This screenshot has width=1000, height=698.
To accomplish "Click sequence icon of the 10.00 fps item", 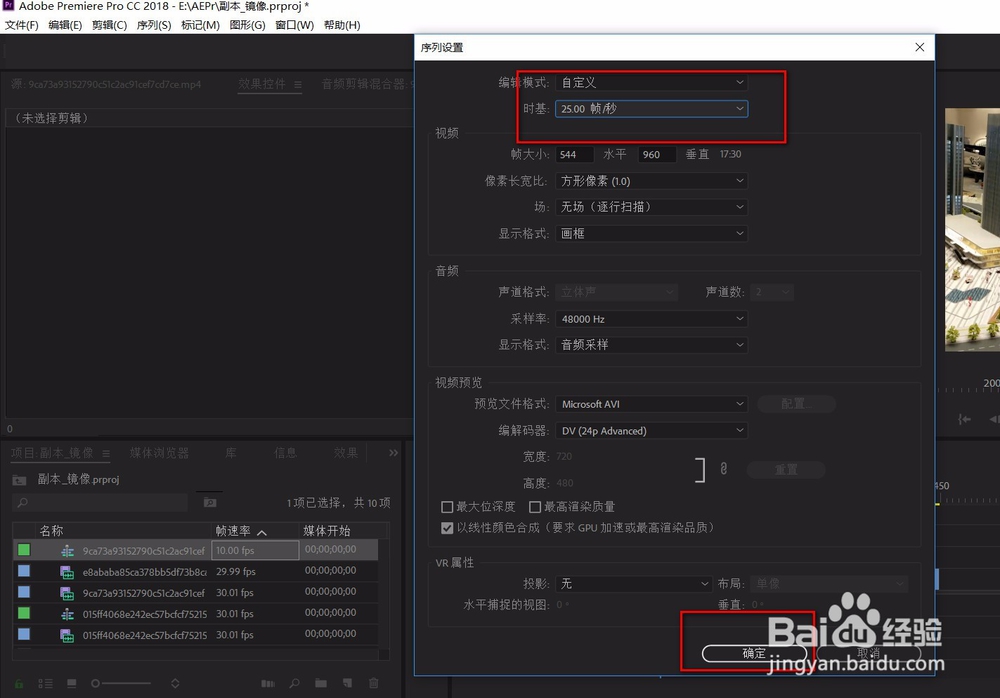I will (67, 551).
